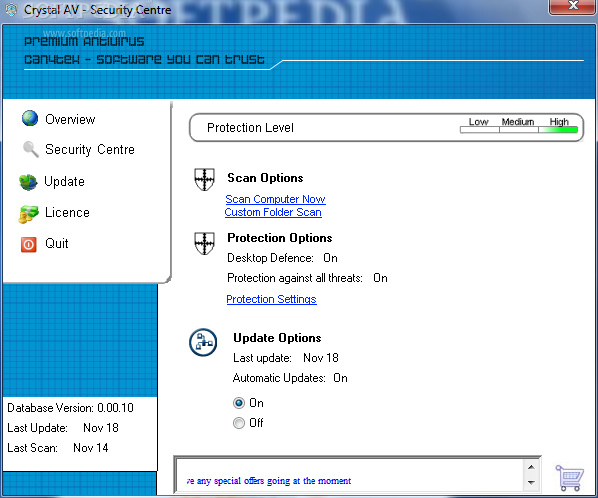This screenshot has width=598, height=498.
Task: Click the special offers ticker text
Action: click(269, 481)
